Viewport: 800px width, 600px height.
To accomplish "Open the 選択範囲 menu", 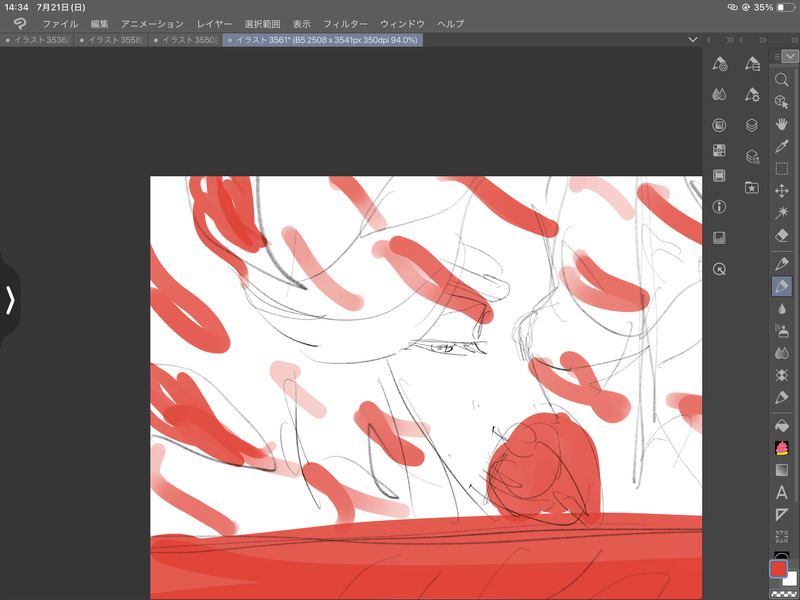I will pos(262,23).
